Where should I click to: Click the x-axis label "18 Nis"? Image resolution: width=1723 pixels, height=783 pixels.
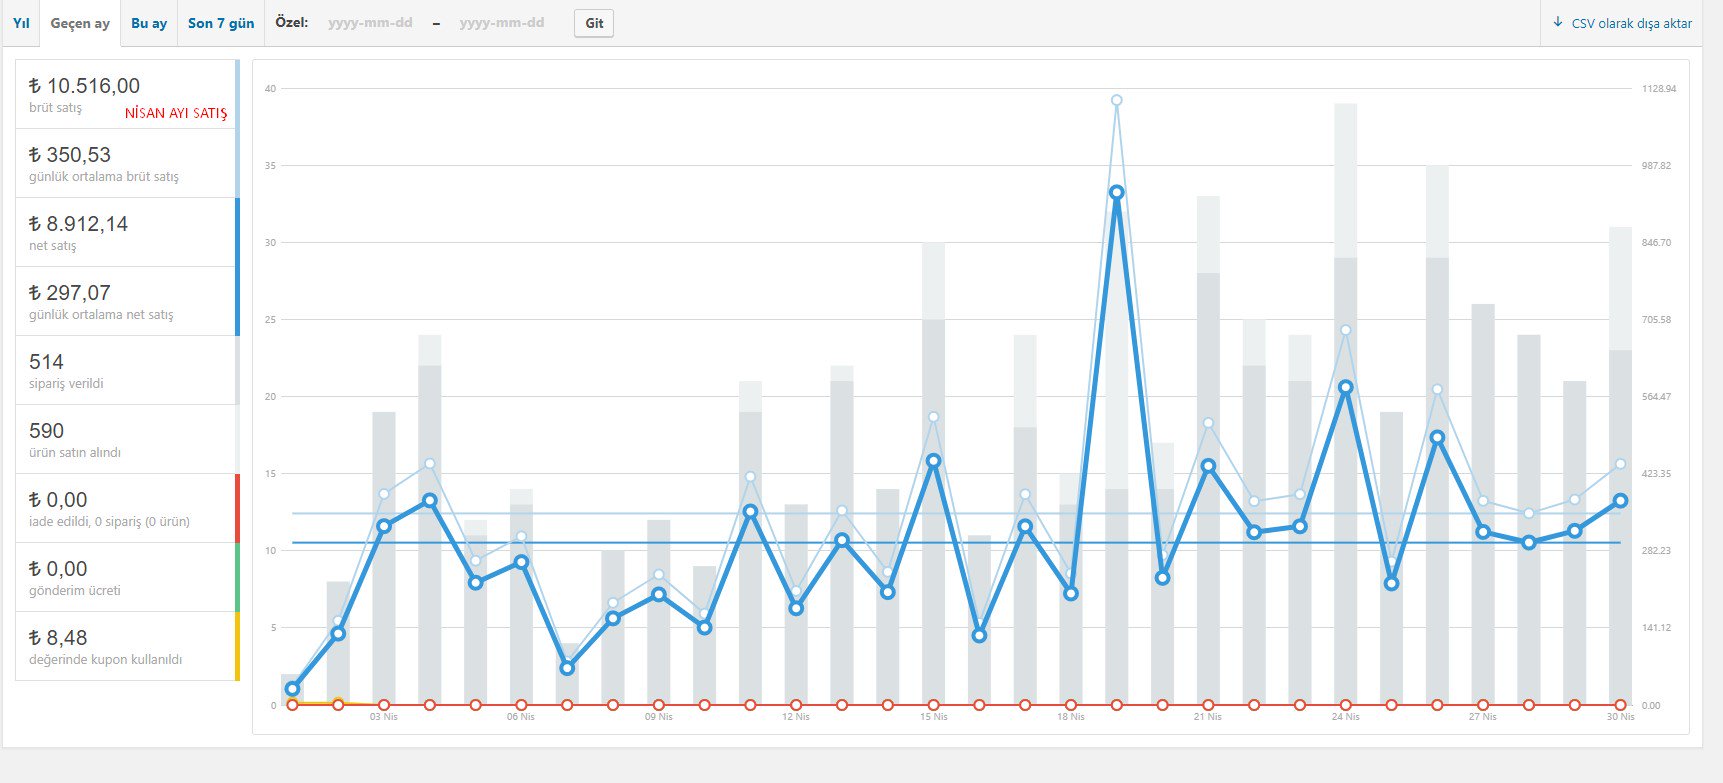coord(1071,717)
